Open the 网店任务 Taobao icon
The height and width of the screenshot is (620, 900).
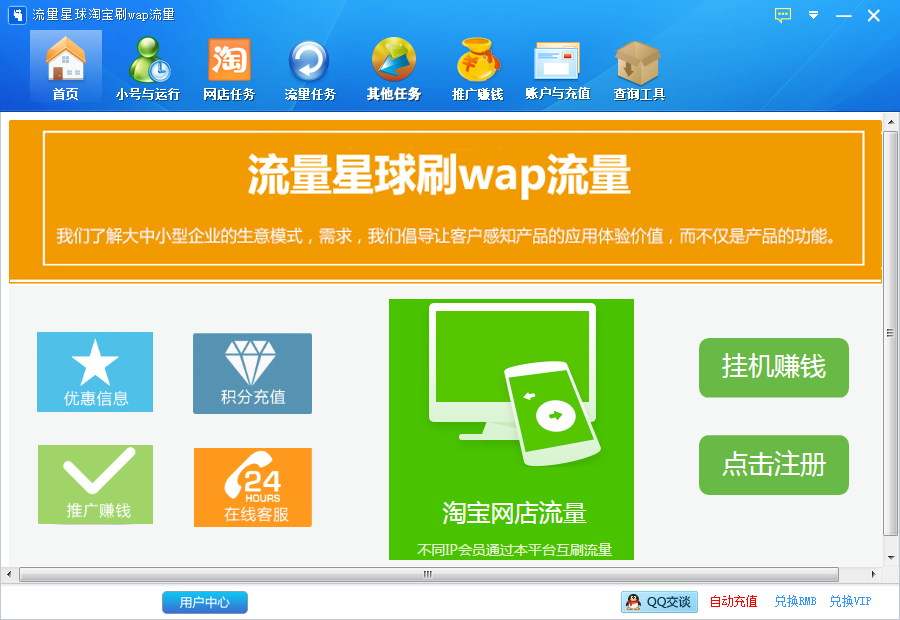coord(229,67)
